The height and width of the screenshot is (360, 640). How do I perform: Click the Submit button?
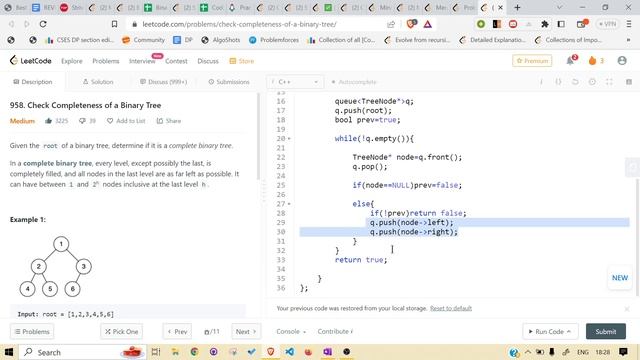[606, 331]
